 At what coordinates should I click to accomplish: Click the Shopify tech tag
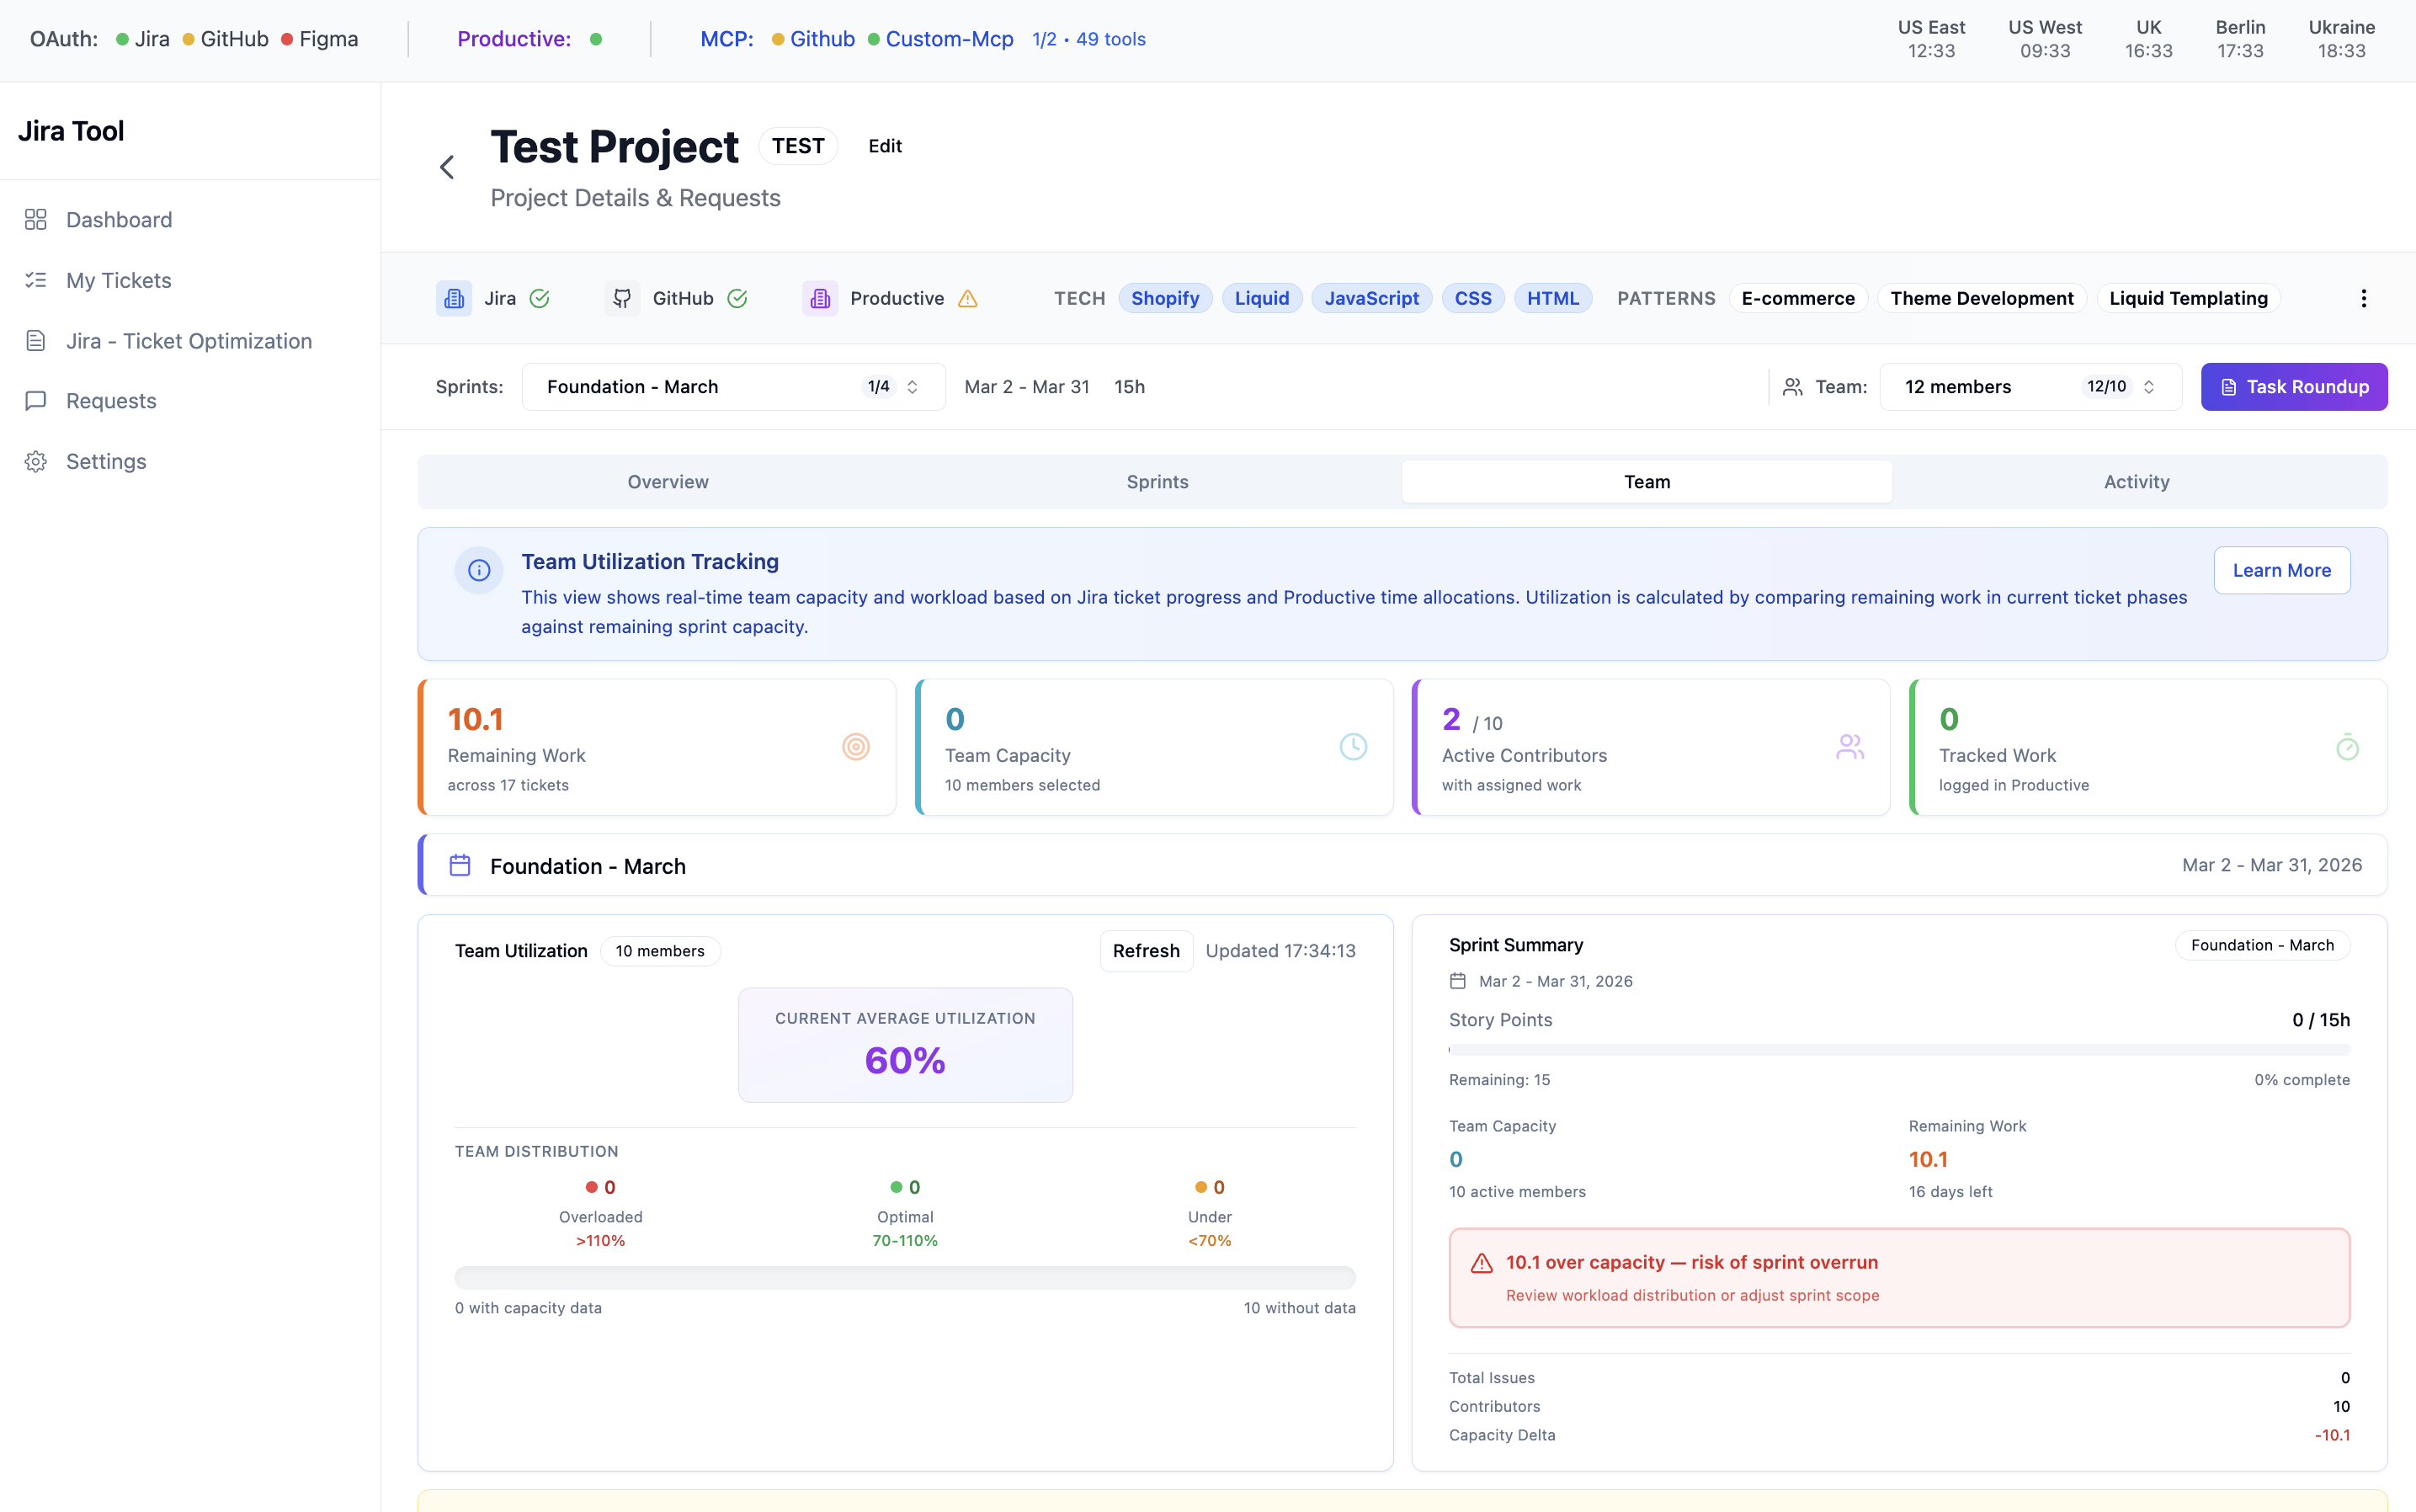pos(1164,298)
